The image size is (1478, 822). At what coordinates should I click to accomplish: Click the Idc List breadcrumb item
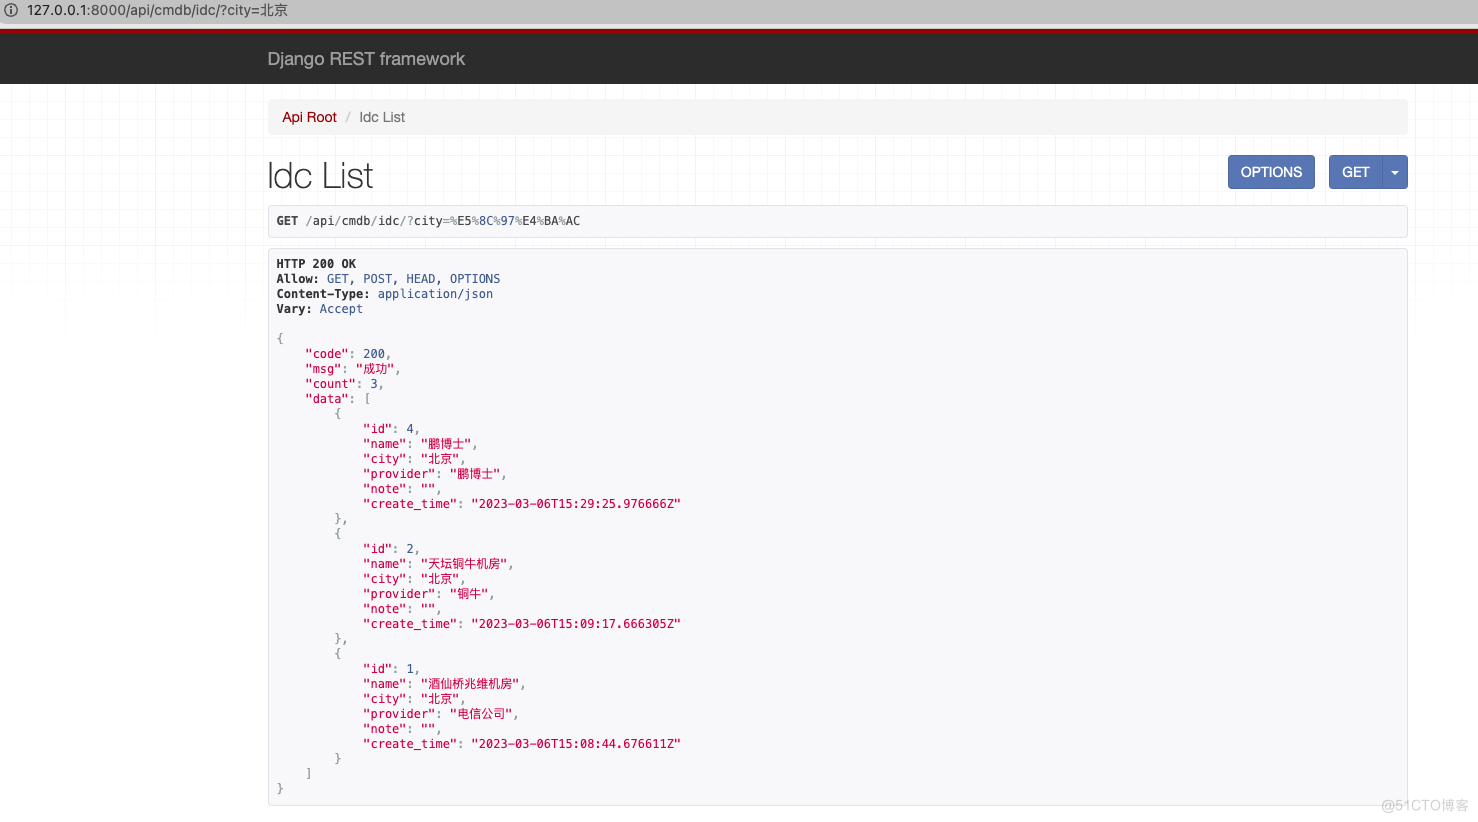(x=382, y=117)
